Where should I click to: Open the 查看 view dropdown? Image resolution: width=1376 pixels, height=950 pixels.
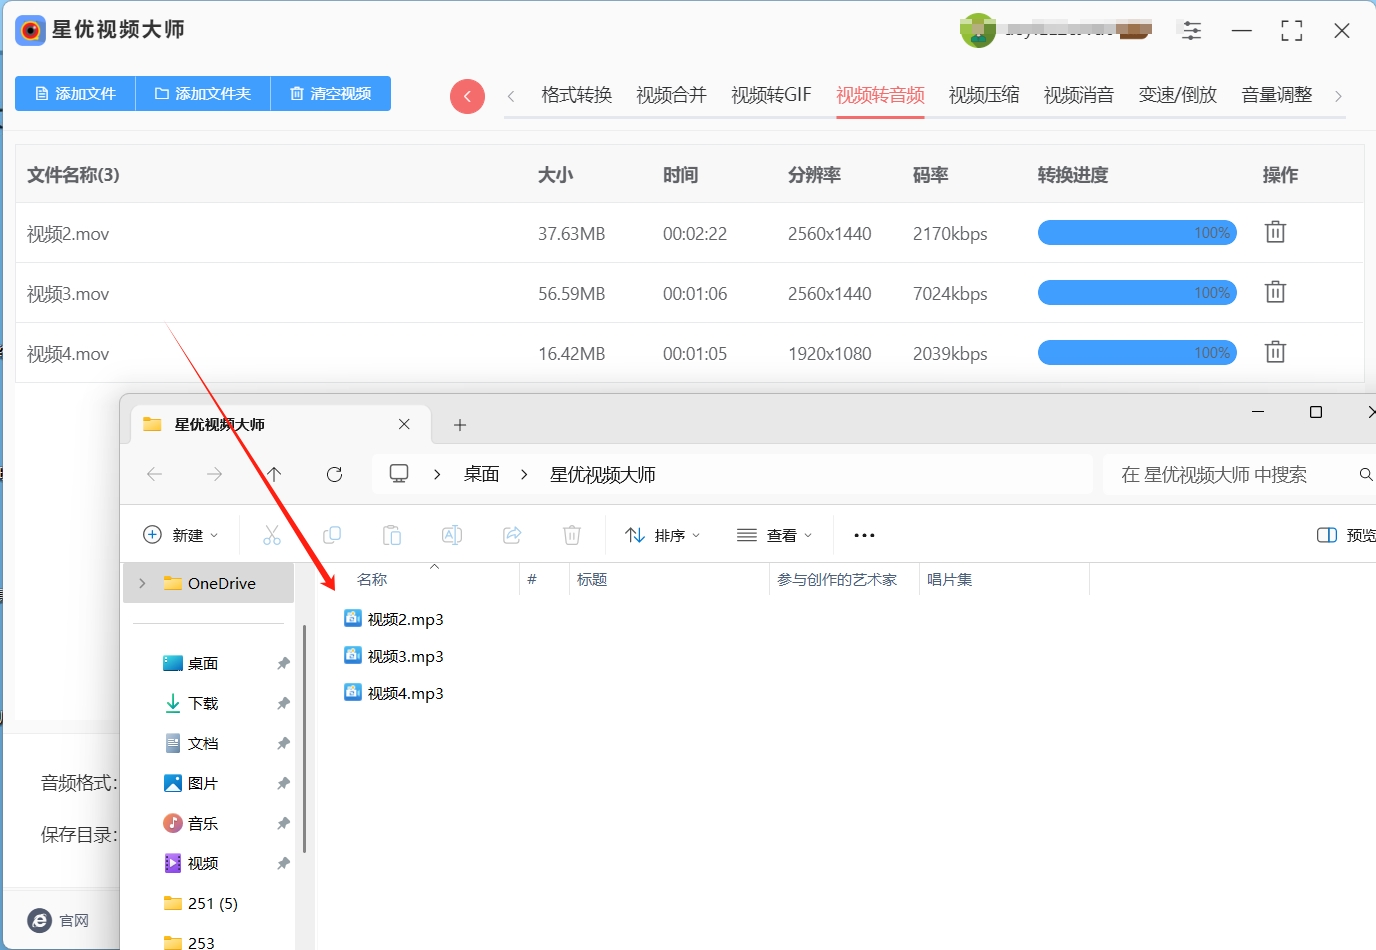tap(775, 535)
